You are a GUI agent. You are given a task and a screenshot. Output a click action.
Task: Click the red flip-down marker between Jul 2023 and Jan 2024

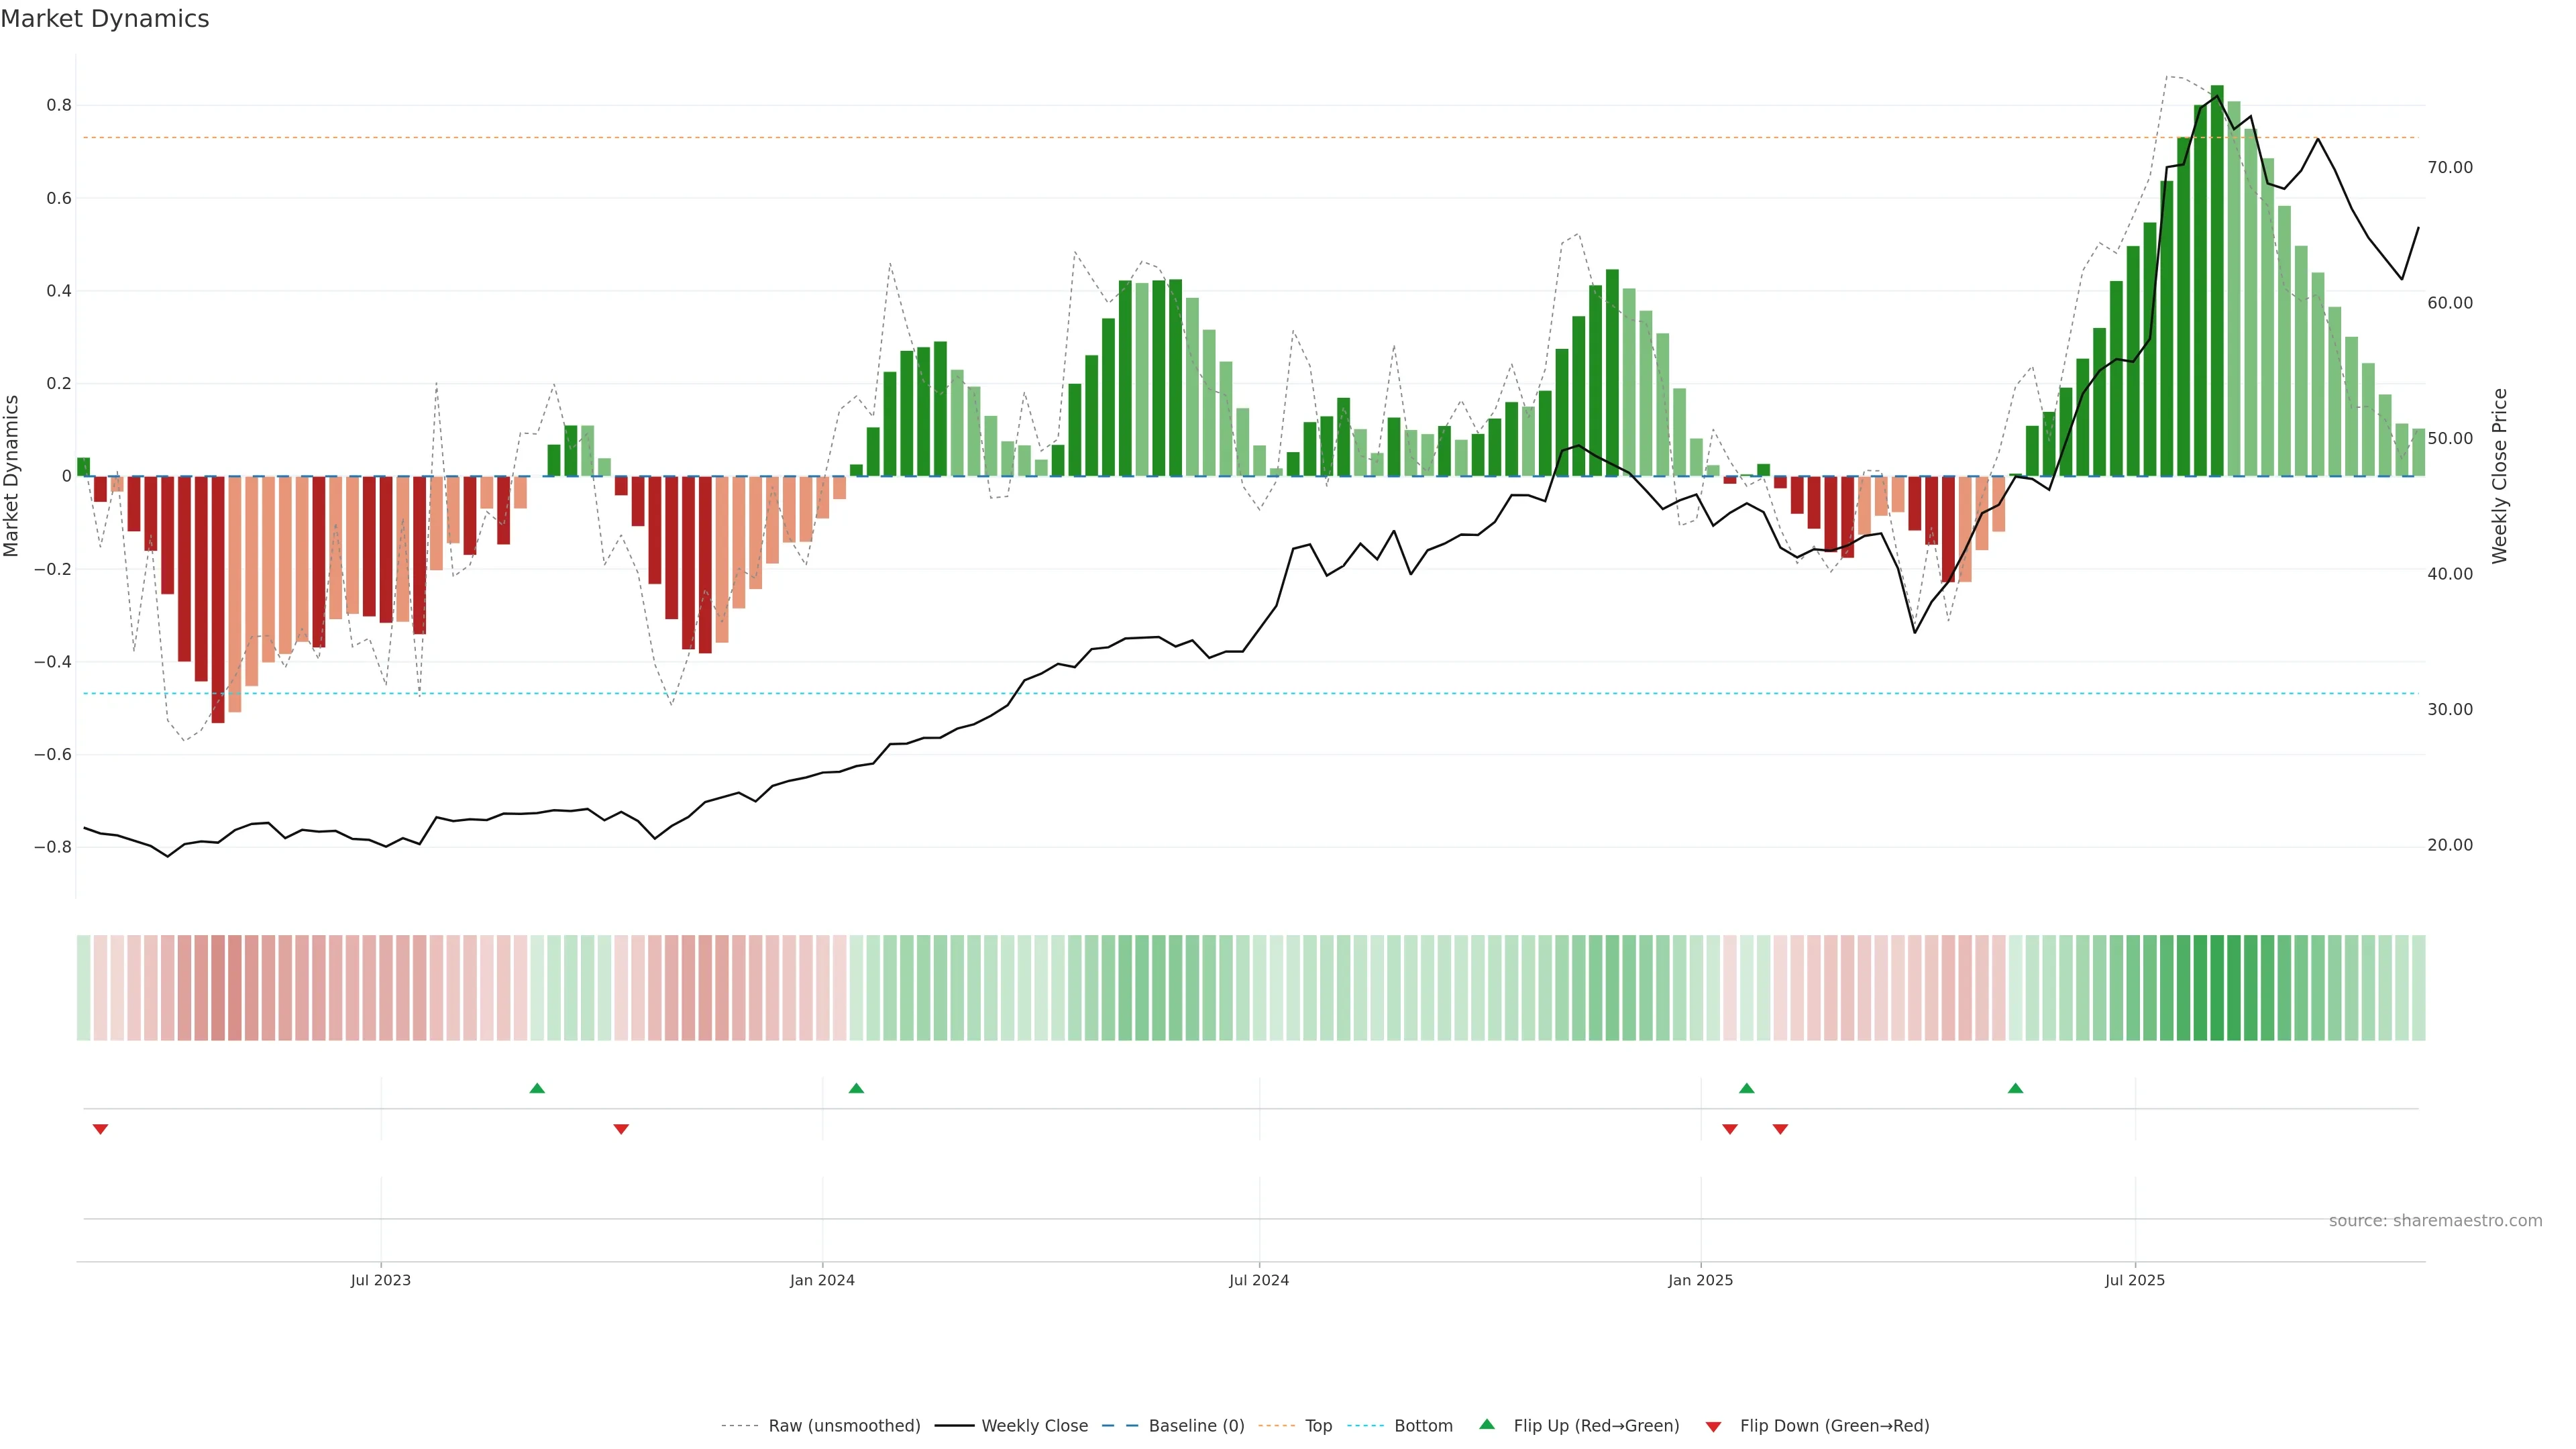[621, 1129]
